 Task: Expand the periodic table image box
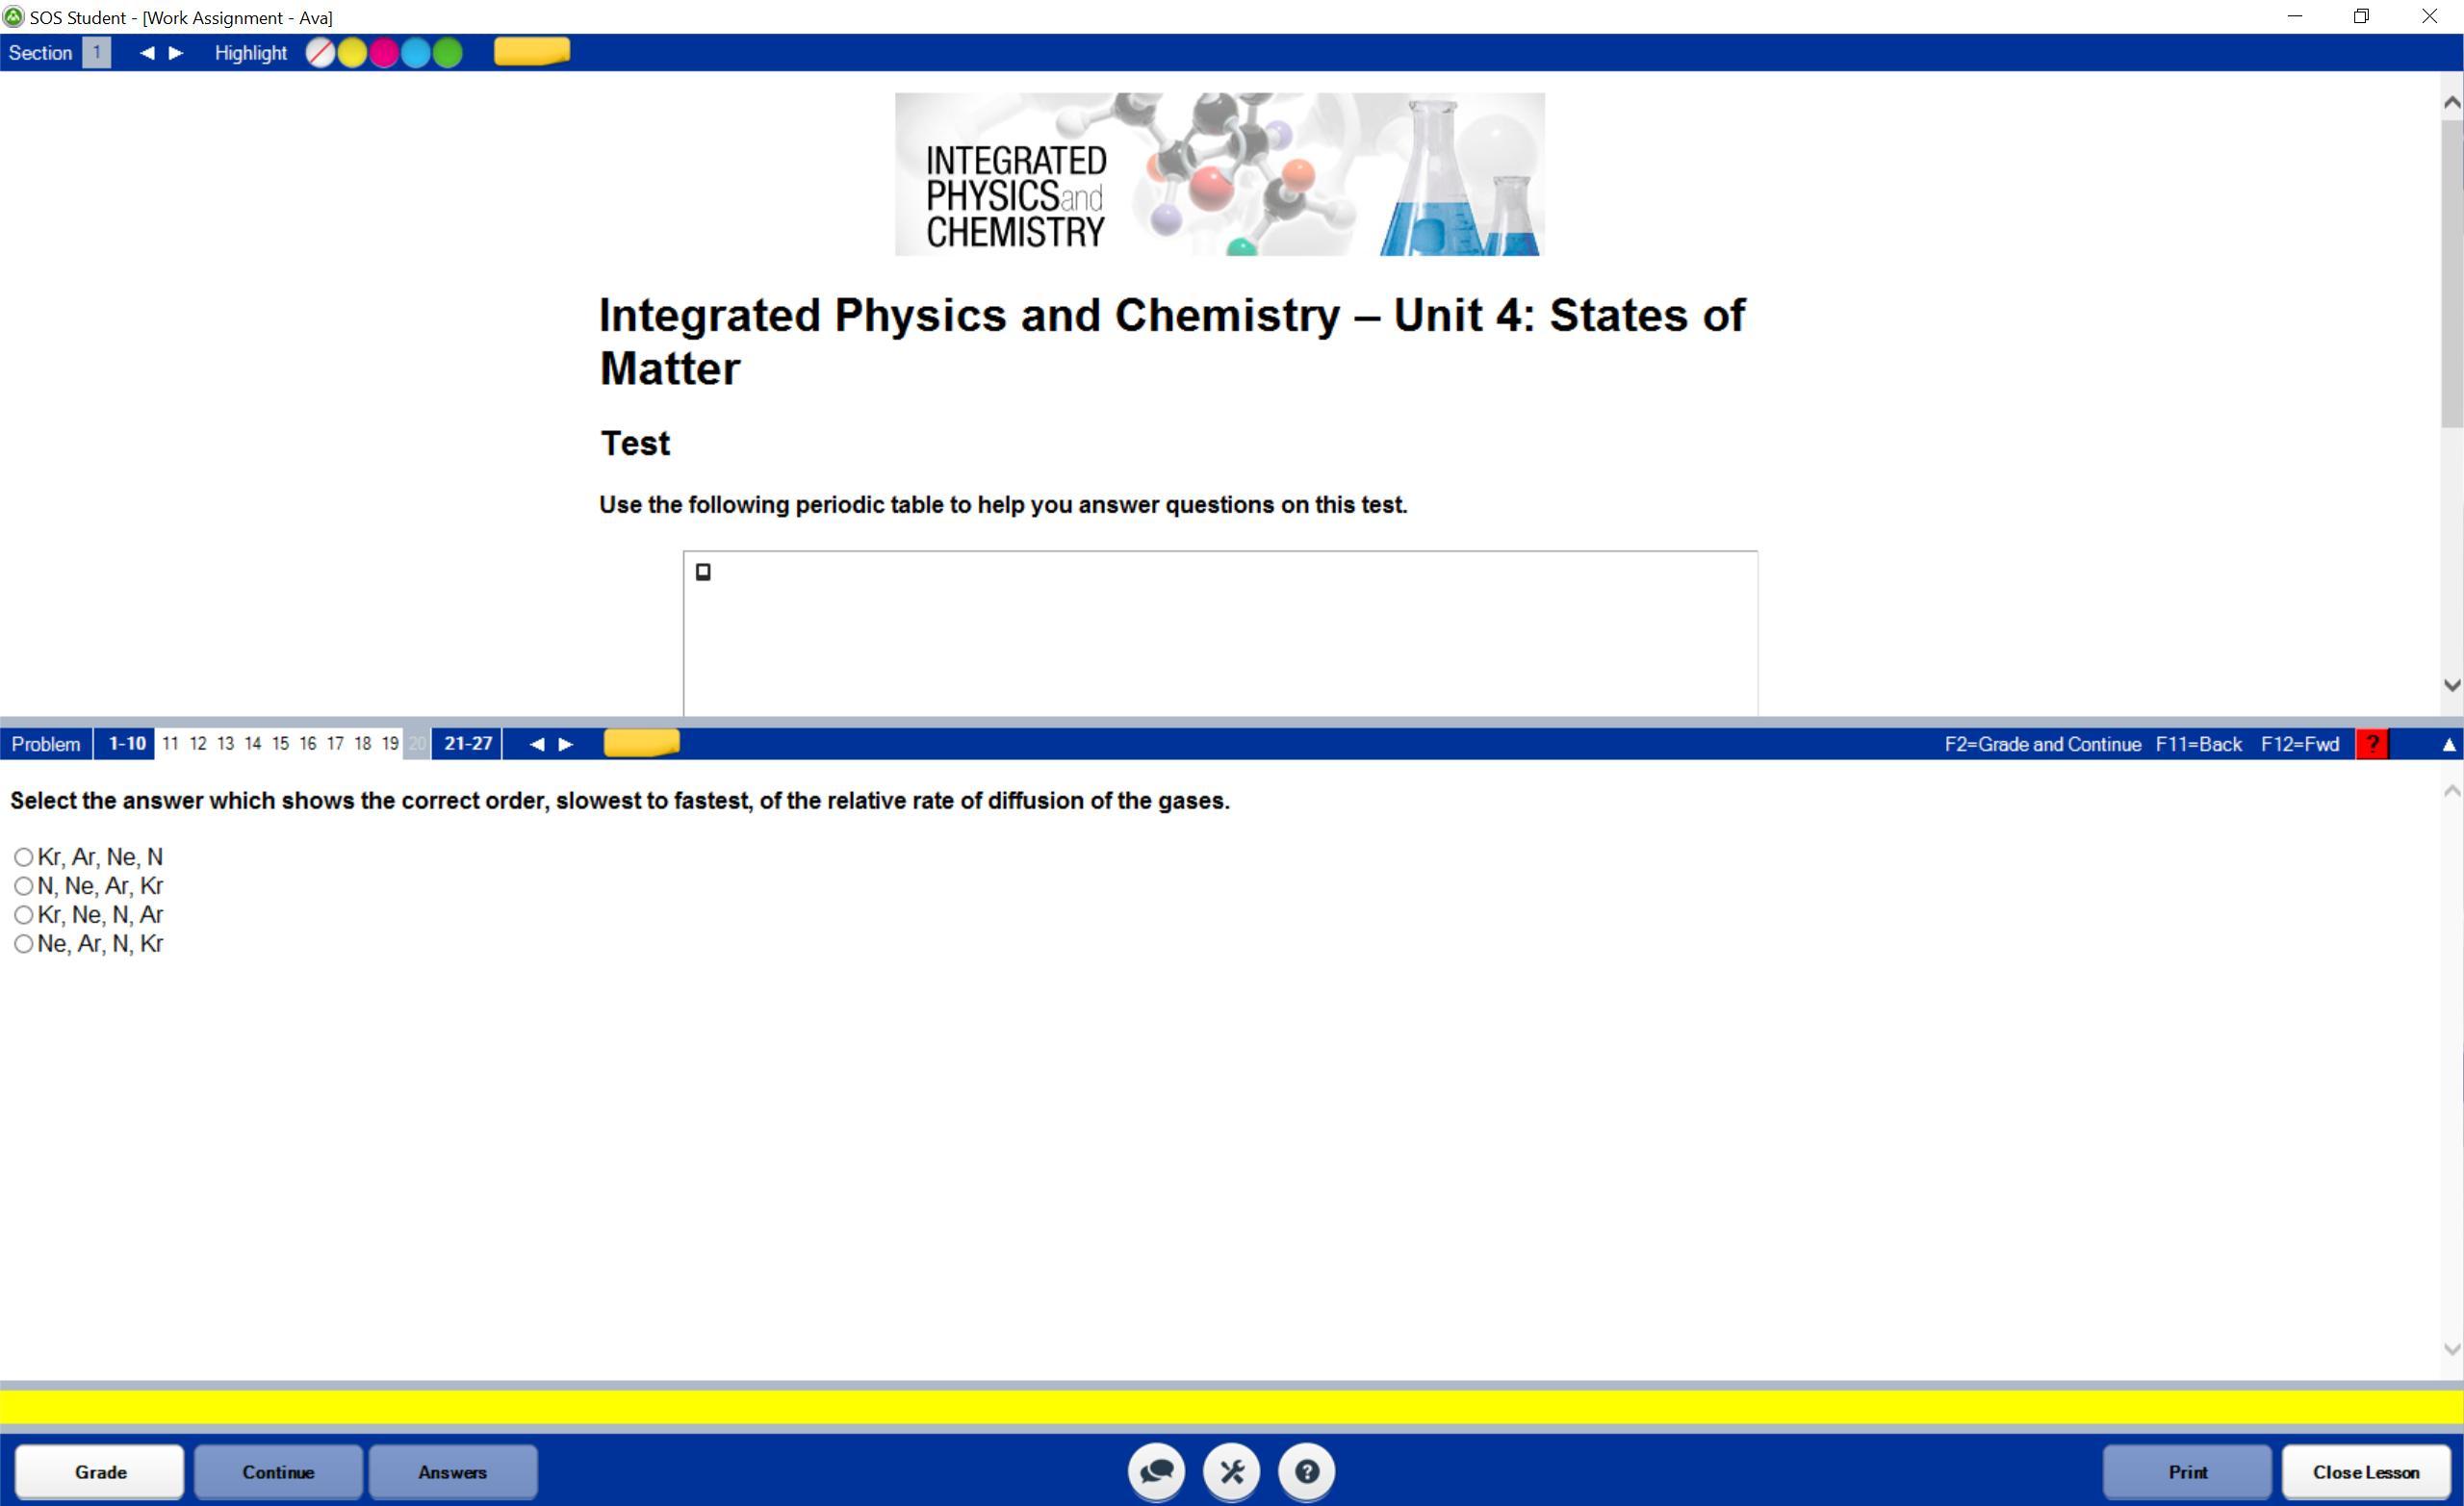(703, 572)
